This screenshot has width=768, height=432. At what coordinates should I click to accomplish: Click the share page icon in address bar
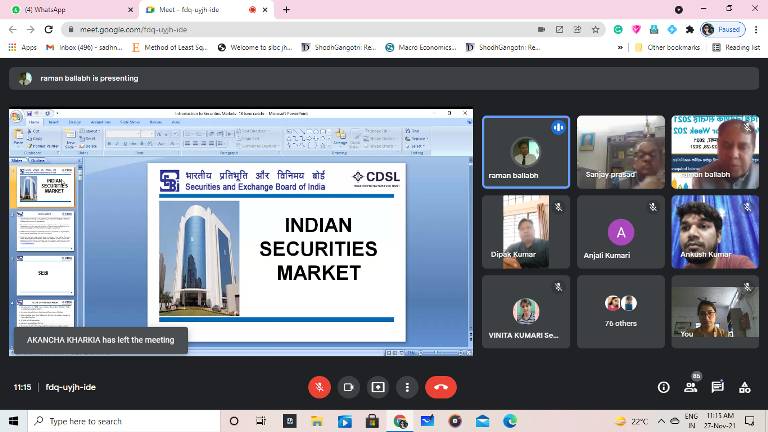[x=577, y=29]
